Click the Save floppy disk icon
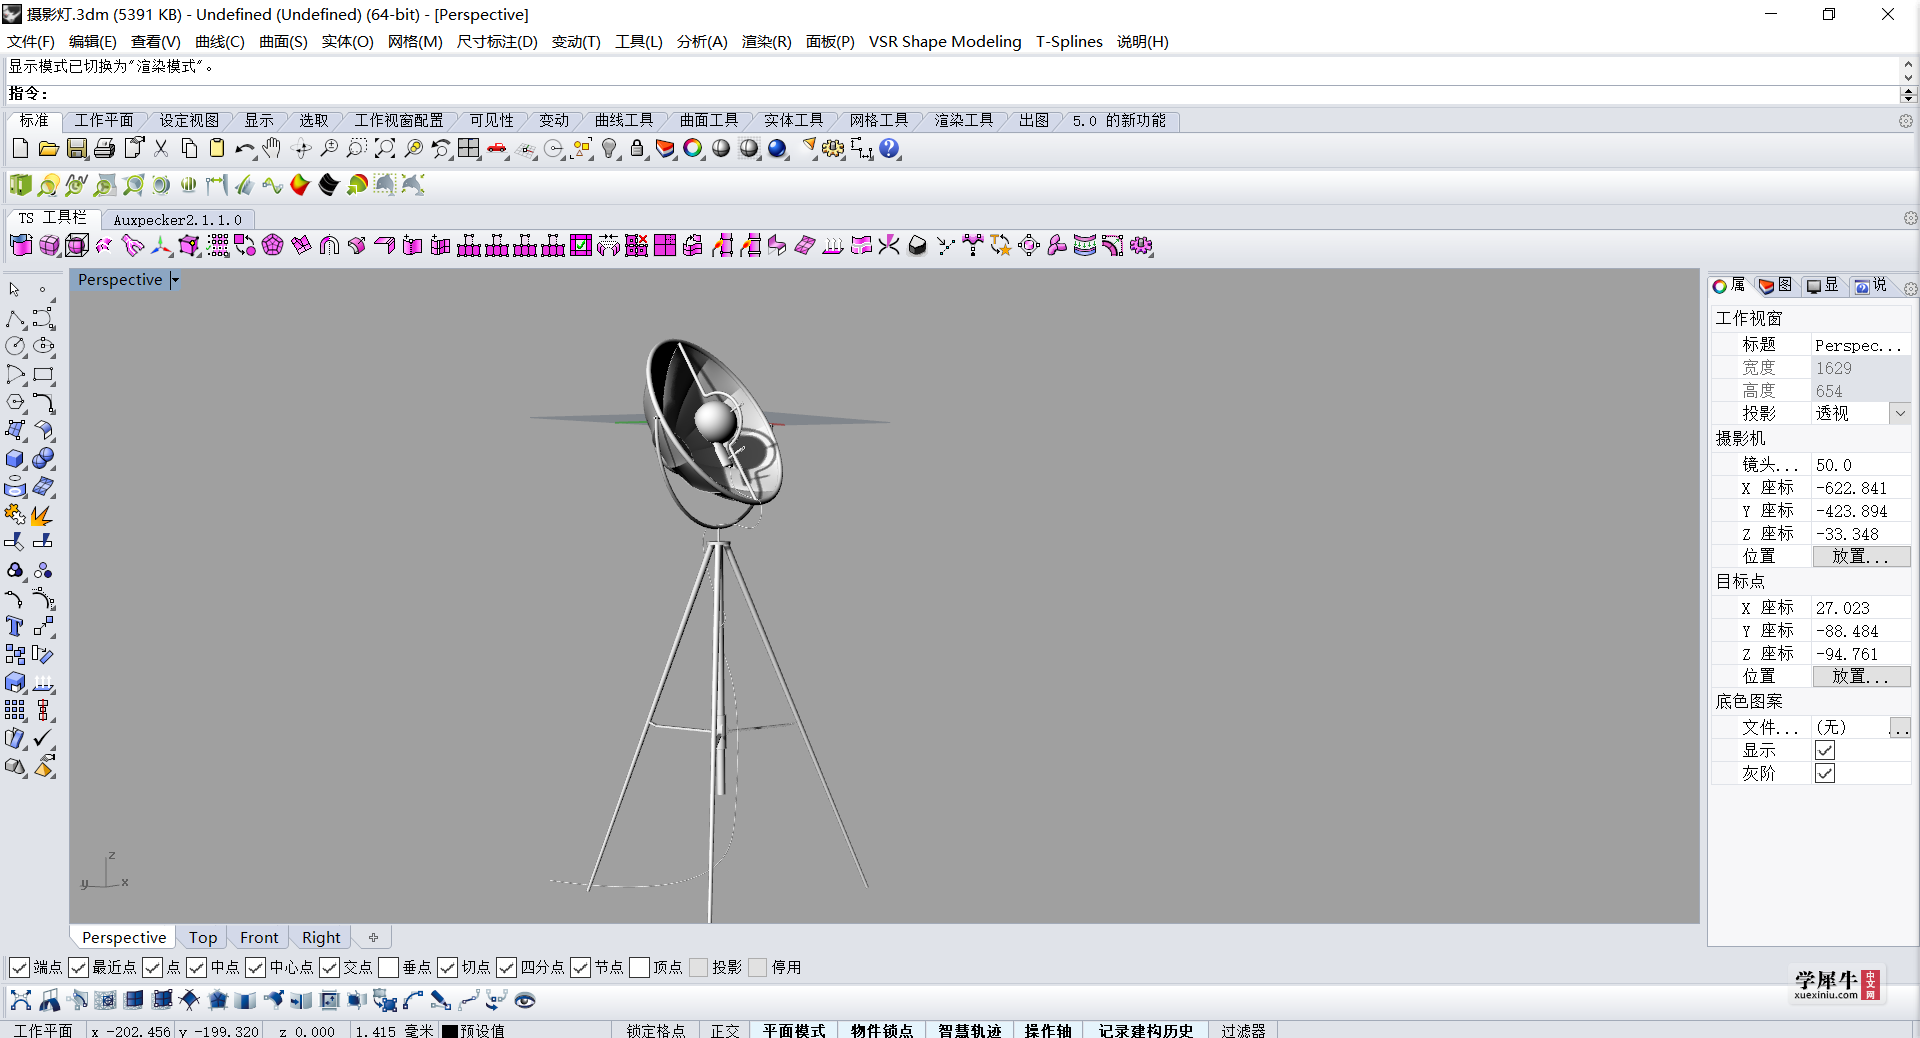1920x1038 pixels. pyautogui.click(x=76, y=149)
